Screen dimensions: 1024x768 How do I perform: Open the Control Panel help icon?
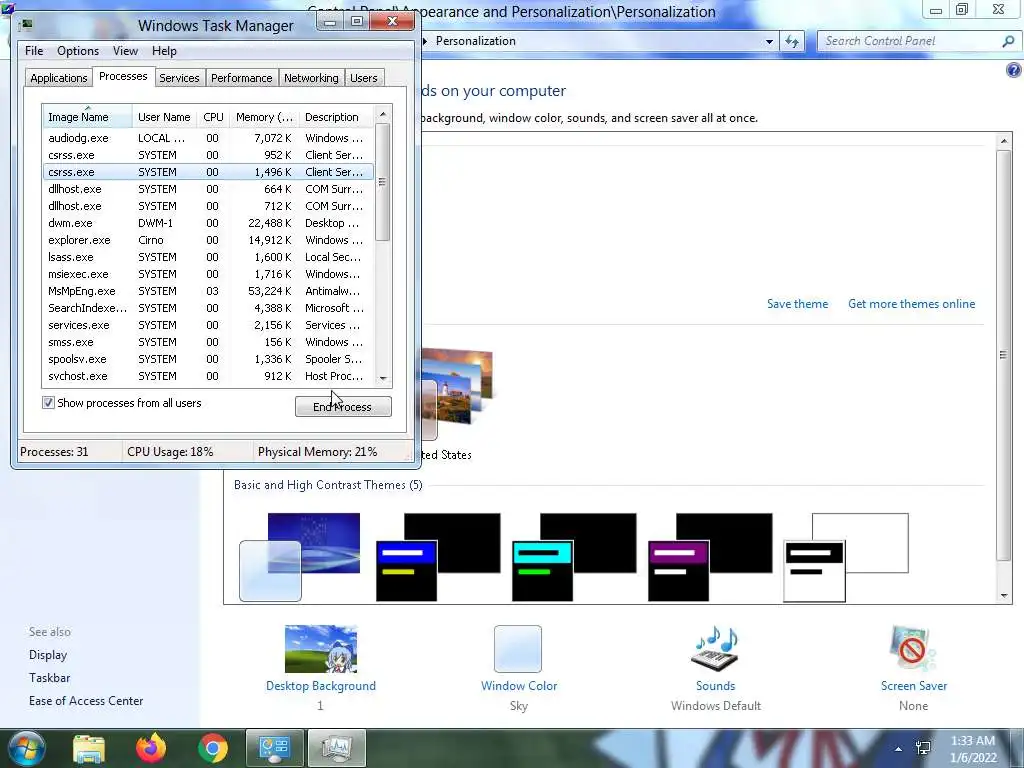(x=1014, y=71)
